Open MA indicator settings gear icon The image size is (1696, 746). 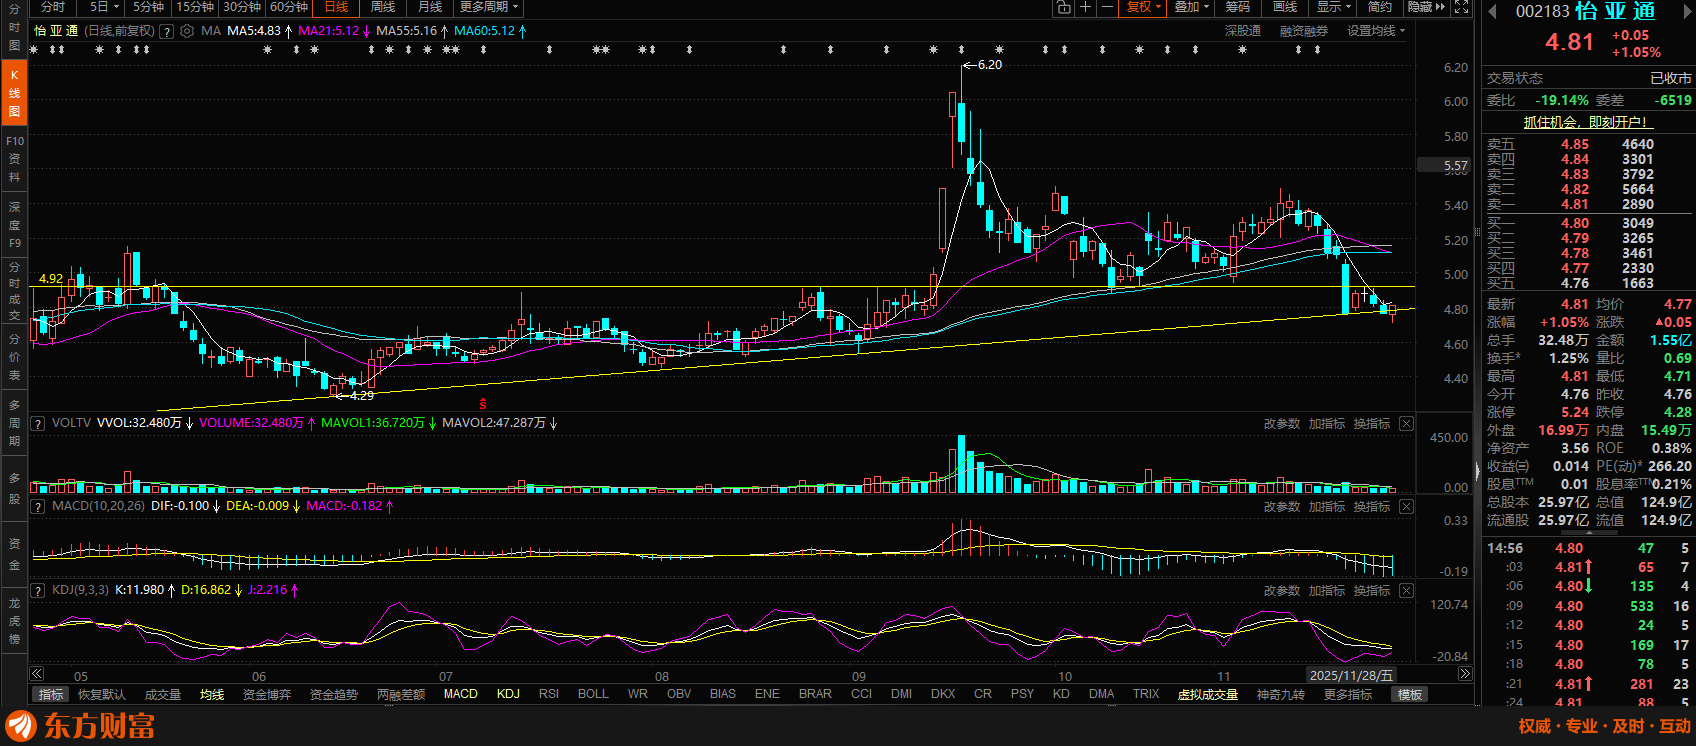click(187, 31)
